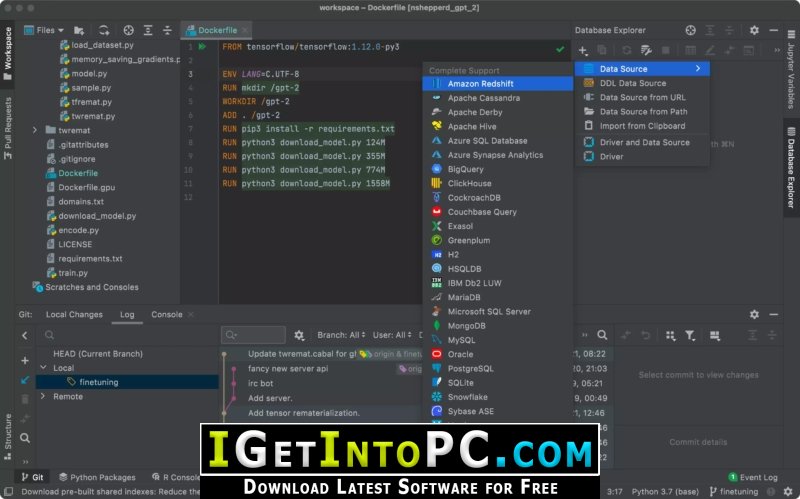Click the target icon in Database Explorer header
This screenshot has width=800, height=499.
click(x=690, y=30)
